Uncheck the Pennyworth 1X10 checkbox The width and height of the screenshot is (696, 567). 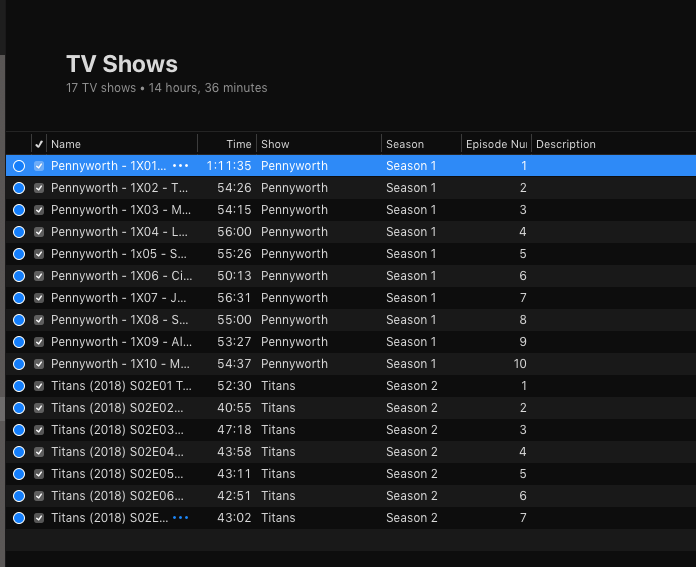(39, 364)
